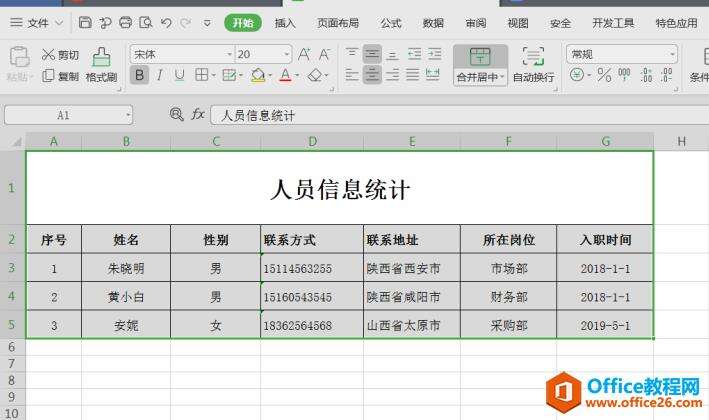Click the Copy (复制) button
The width and height of the screenshot is (709, 420).
(x=61, y=76)
